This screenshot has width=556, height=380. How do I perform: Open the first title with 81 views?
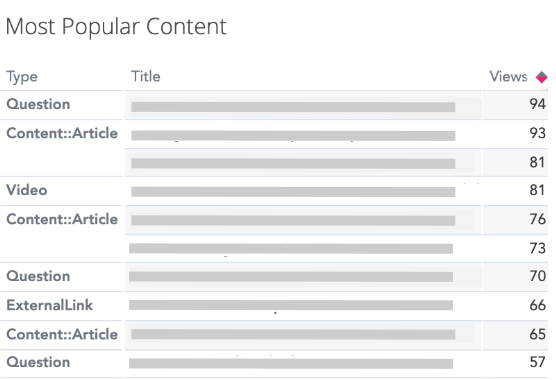(293, 163)
